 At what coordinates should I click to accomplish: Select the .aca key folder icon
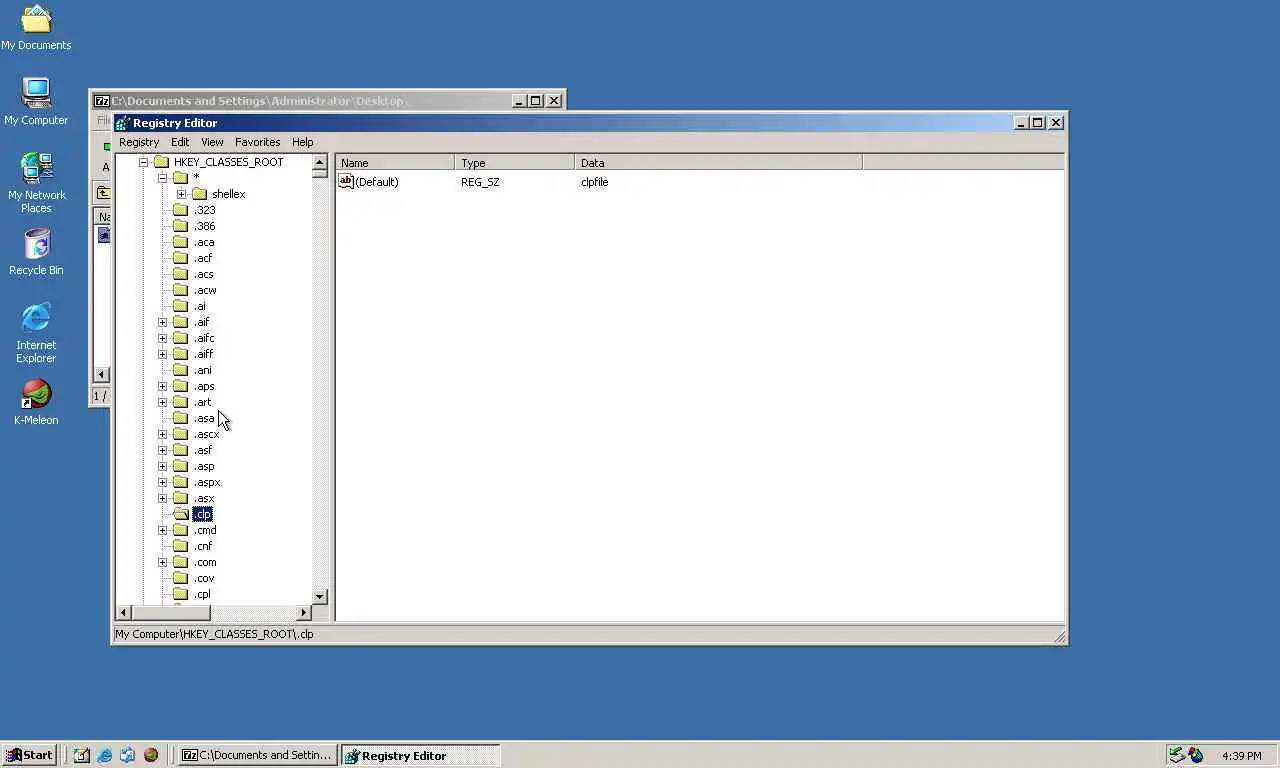(180, 242)
